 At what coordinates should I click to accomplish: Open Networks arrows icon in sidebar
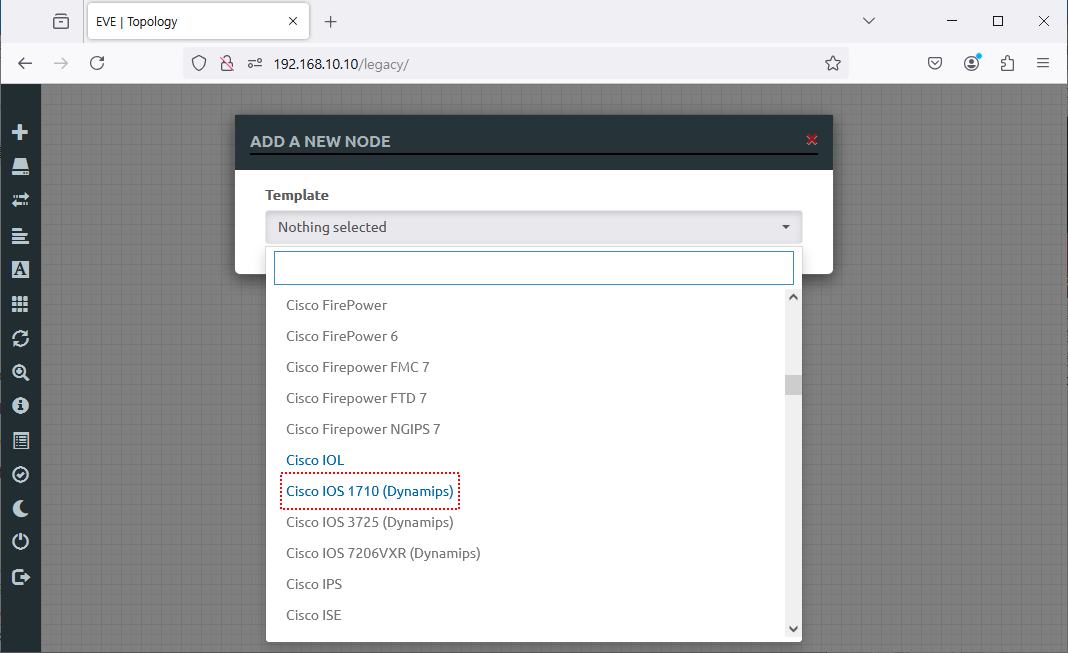pyautogui.click(x=20, y=200)
